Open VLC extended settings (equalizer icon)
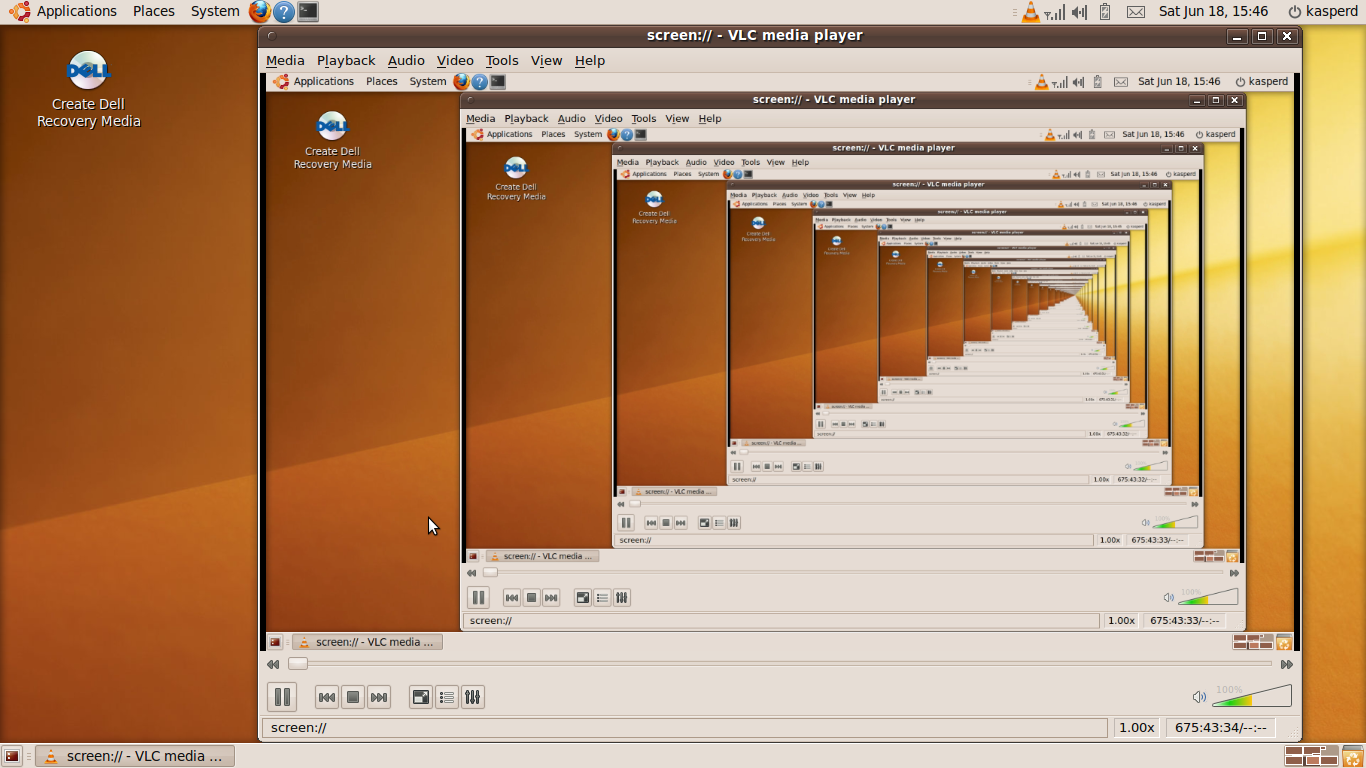The image size is (1366, 768). (473, 697)
